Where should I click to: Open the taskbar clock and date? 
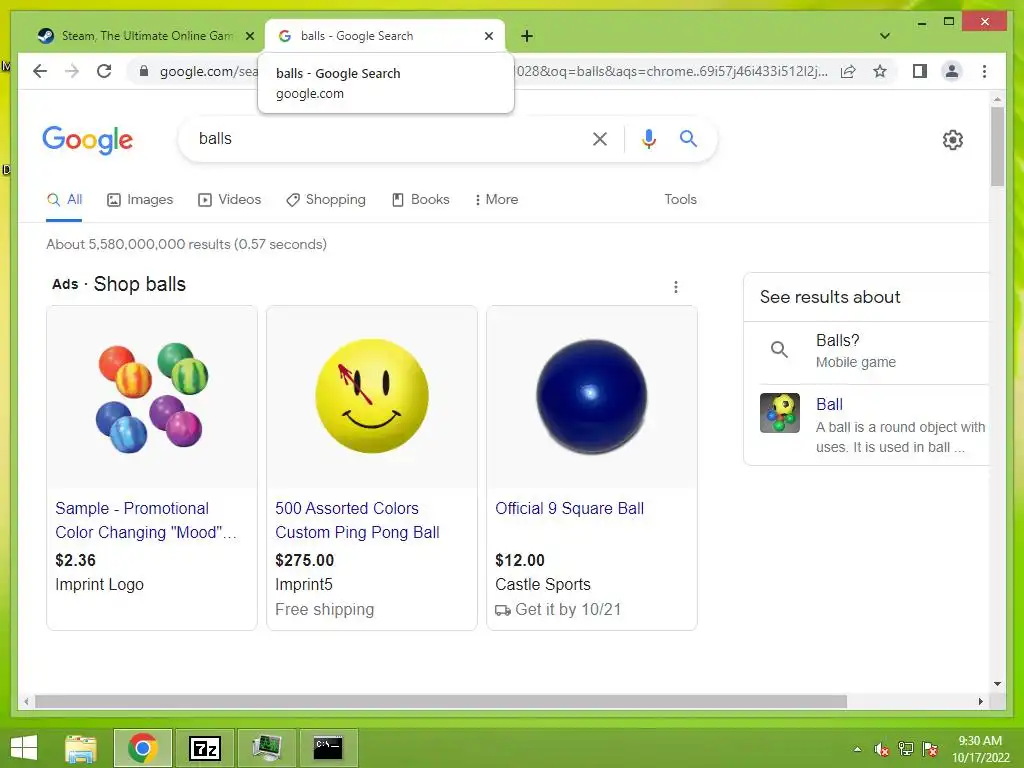[x=980, y=749]
